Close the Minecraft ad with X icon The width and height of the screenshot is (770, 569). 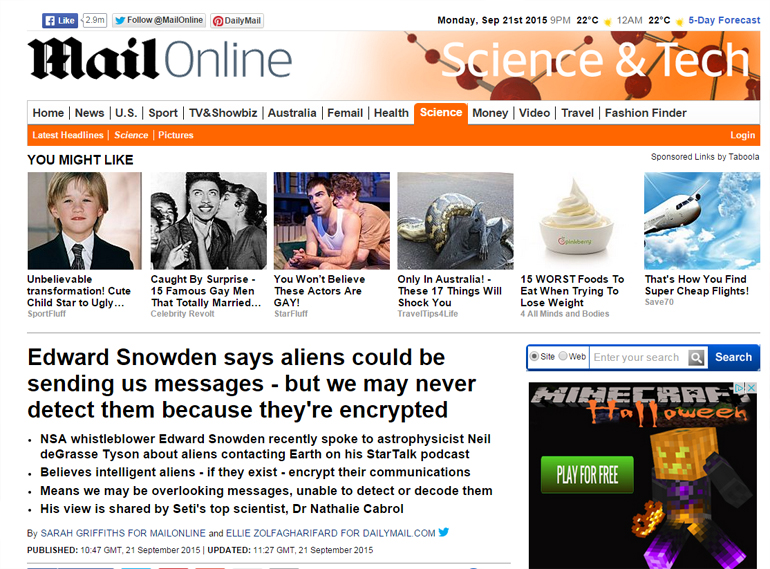pyautogui.click(x=751, y=387)
